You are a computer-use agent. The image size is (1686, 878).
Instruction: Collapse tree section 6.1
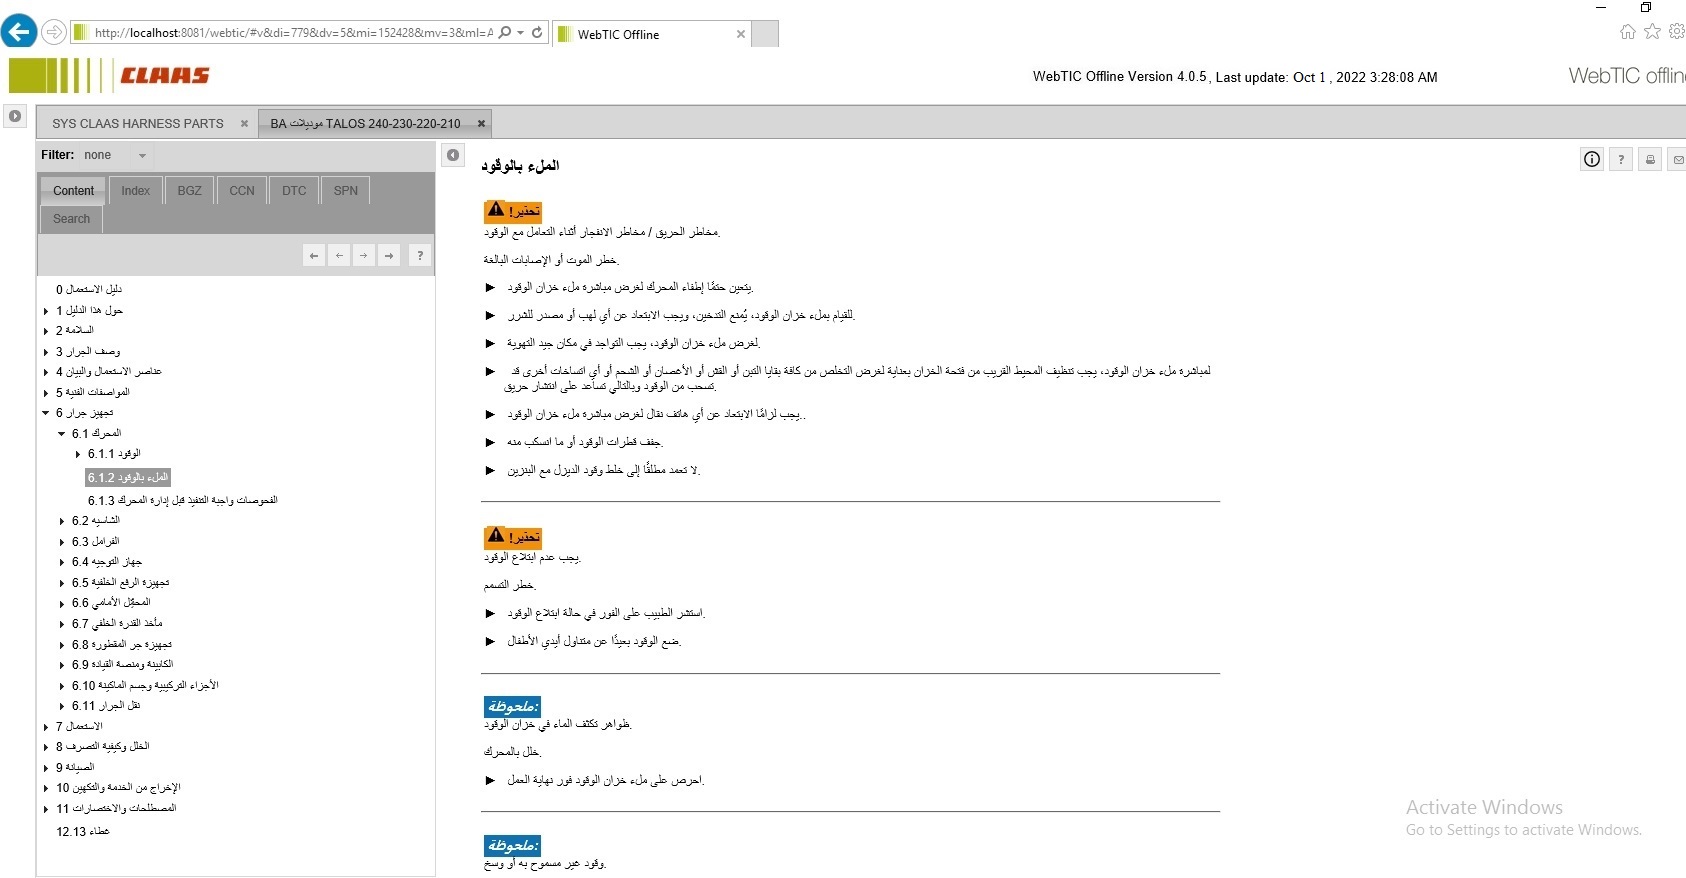(x=62, y=434)
